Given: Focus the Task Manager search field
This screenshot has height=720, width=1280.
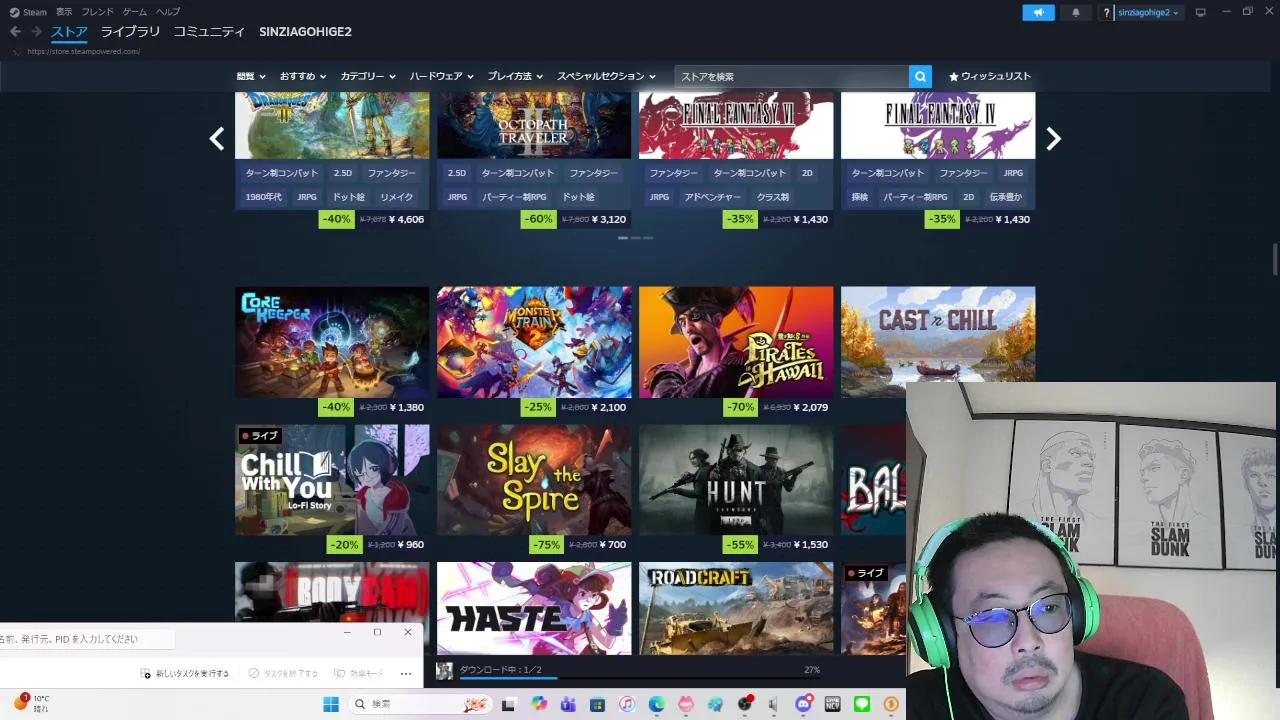Looking at the screenshot, I should (87, 639).
